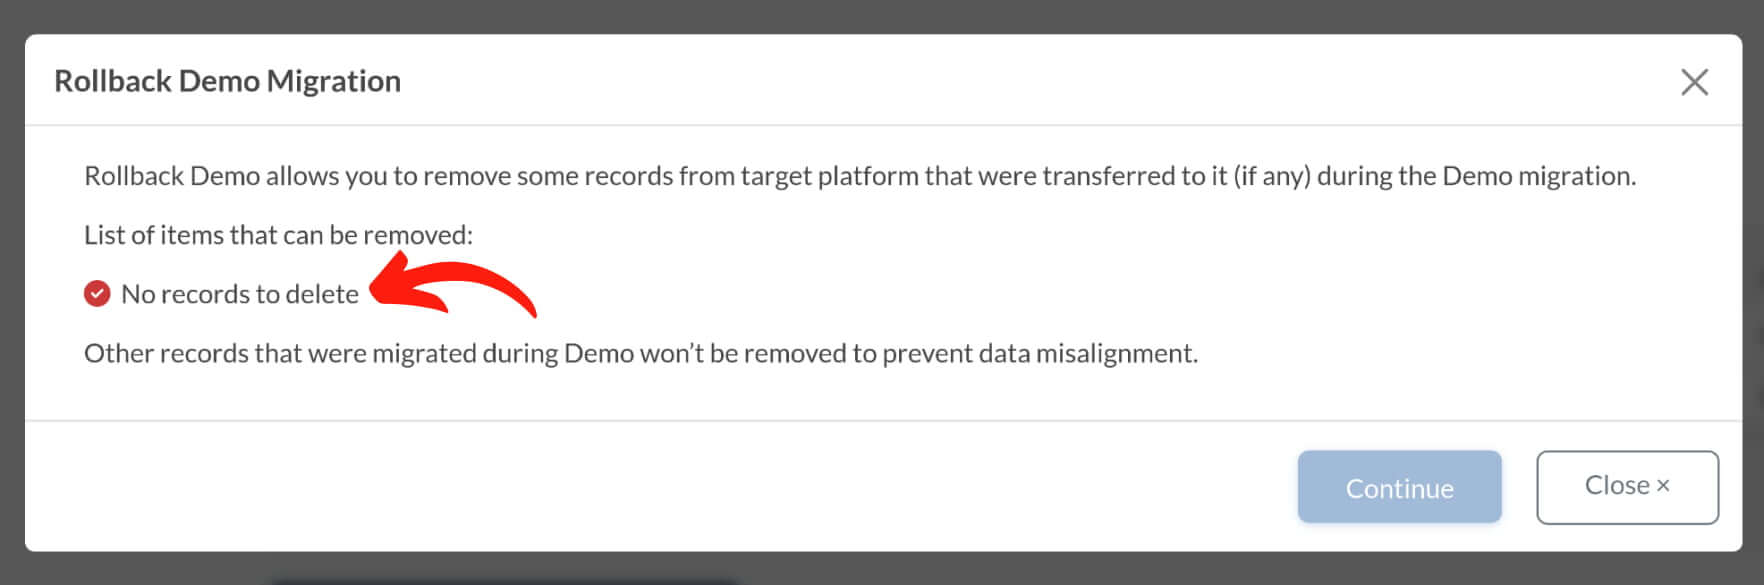This screenshot has width=1764, height=585.
Task: Click the dark bar below the dialog's bottom edge
Action: (x=505, y=580)
